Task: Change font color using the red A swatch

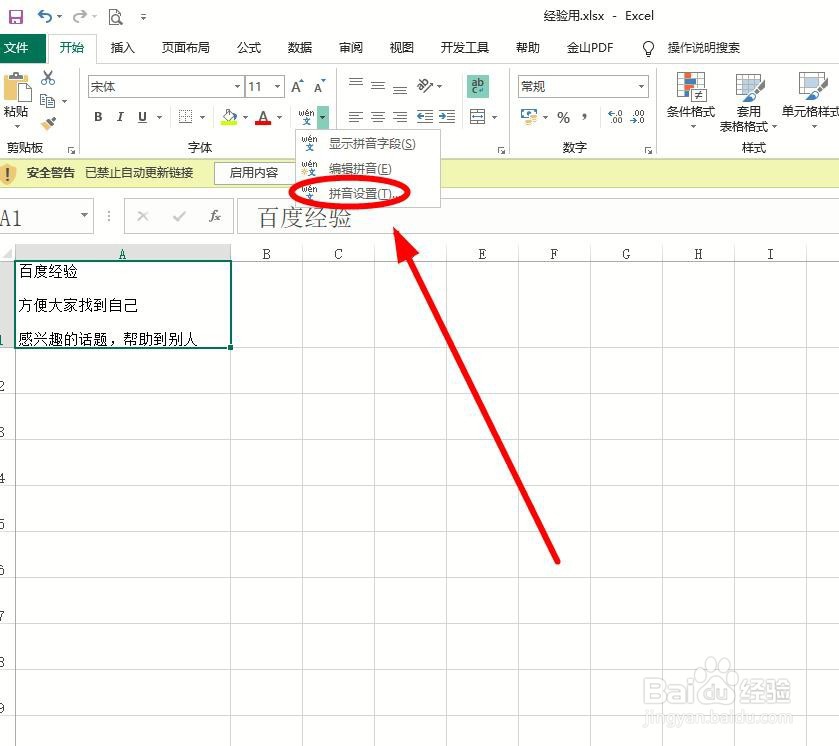Action: click(x=263, y=117)
